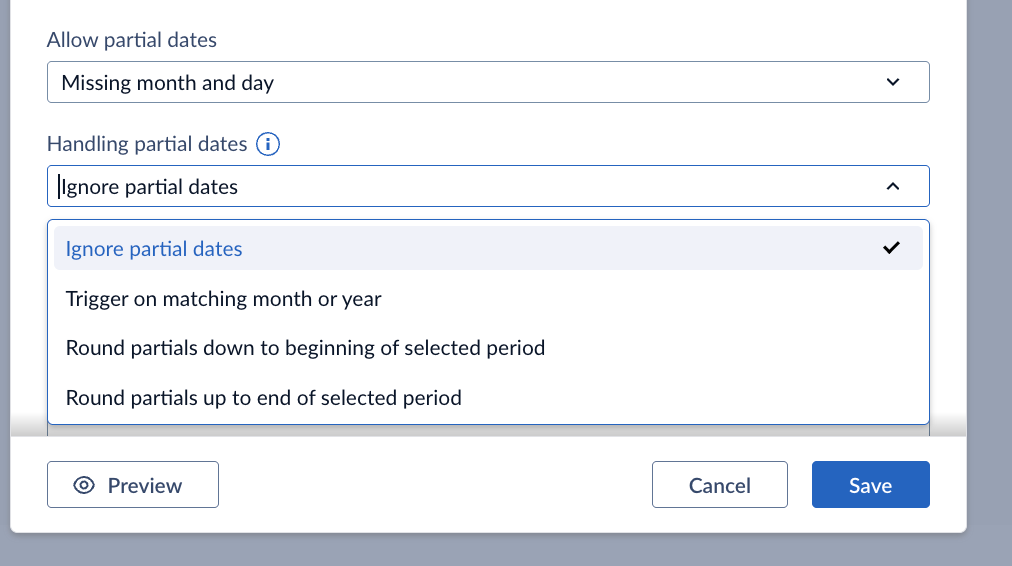The image size is (1012, 566).
Task: Click the down chevron on Allow partial dates
Action: [x=893, y=82]
